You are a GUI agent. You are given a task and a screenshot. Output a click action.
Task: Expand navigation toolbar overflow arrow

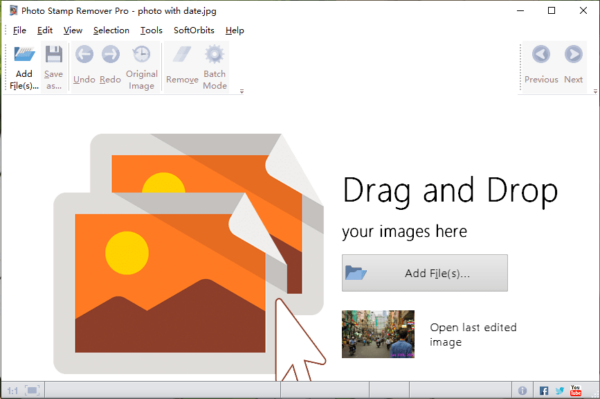coord(595,91)
